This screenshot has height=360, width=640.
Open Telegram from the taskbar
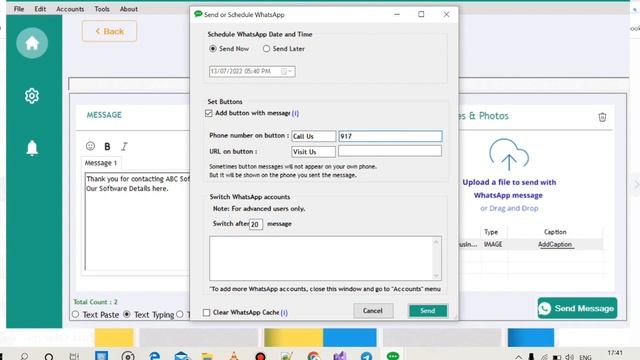coord(366,356)
